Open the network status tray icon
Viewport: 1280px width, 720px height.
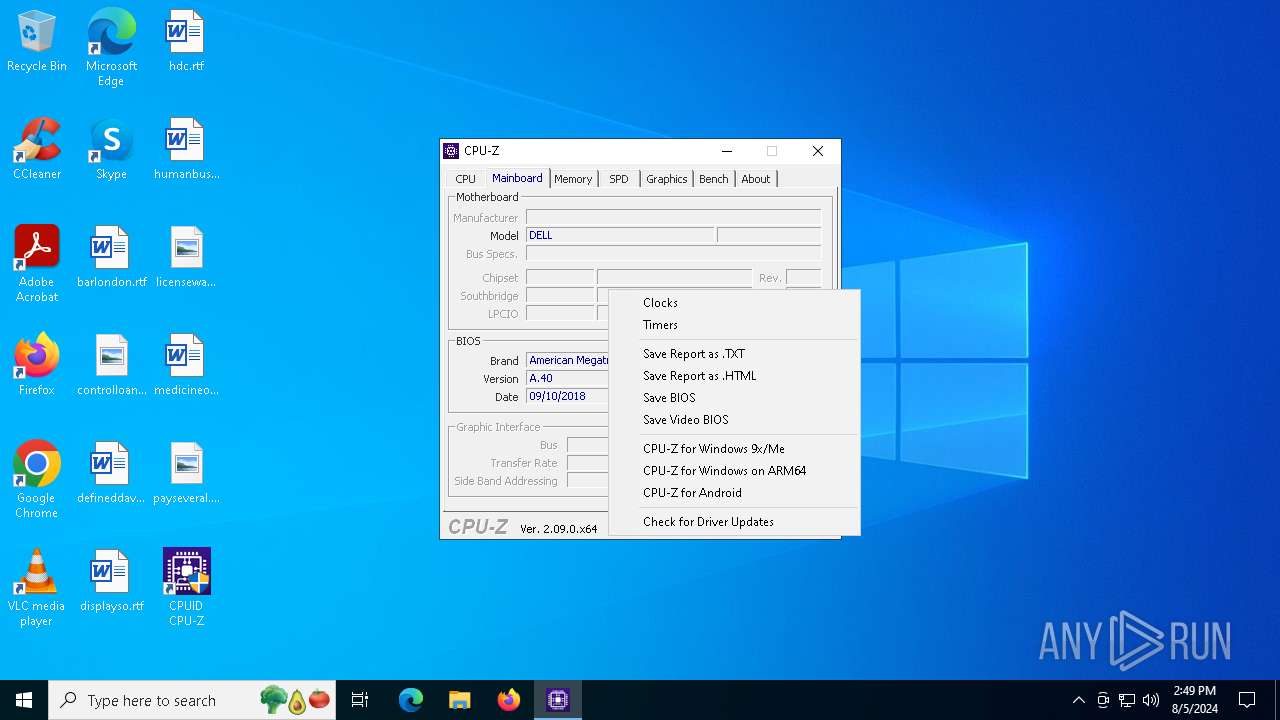[1127, 700]
